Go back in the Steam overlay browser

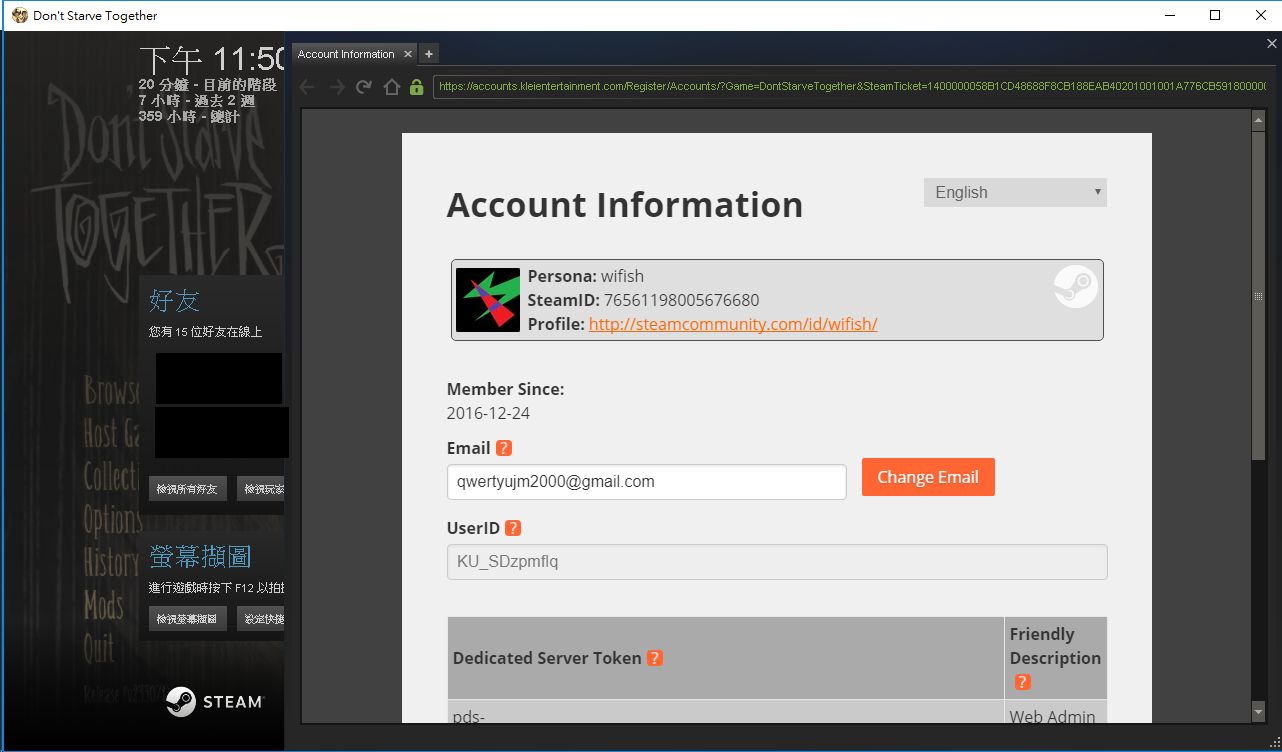coord(307,87)
